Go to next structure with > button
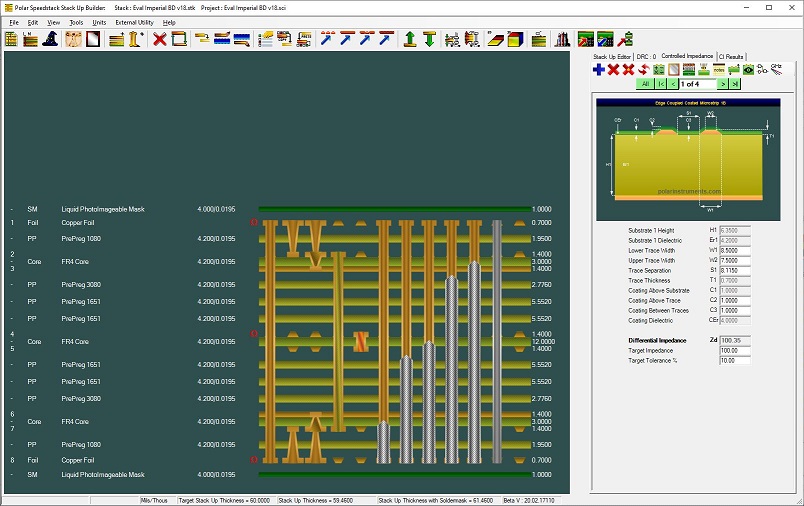 pos(722,84)
